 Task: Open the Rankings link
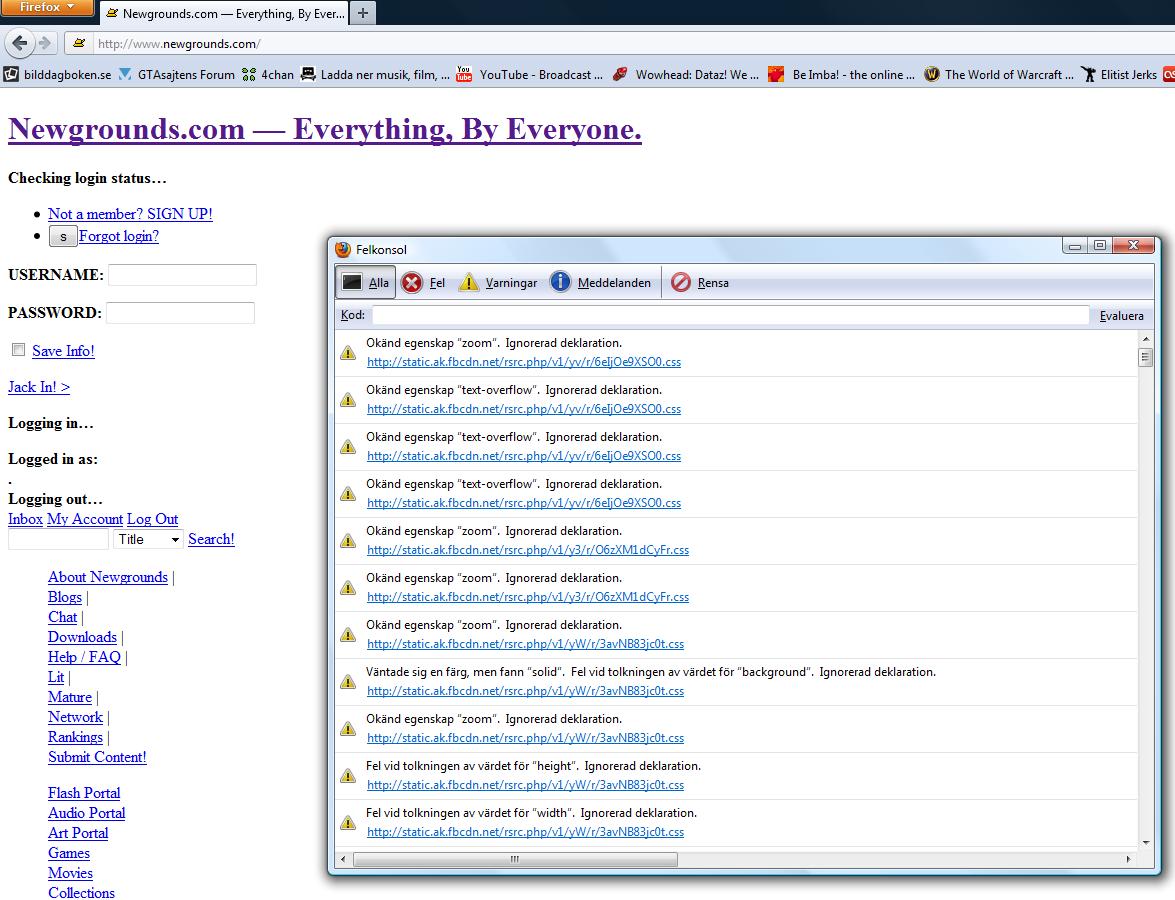(75, 737)
